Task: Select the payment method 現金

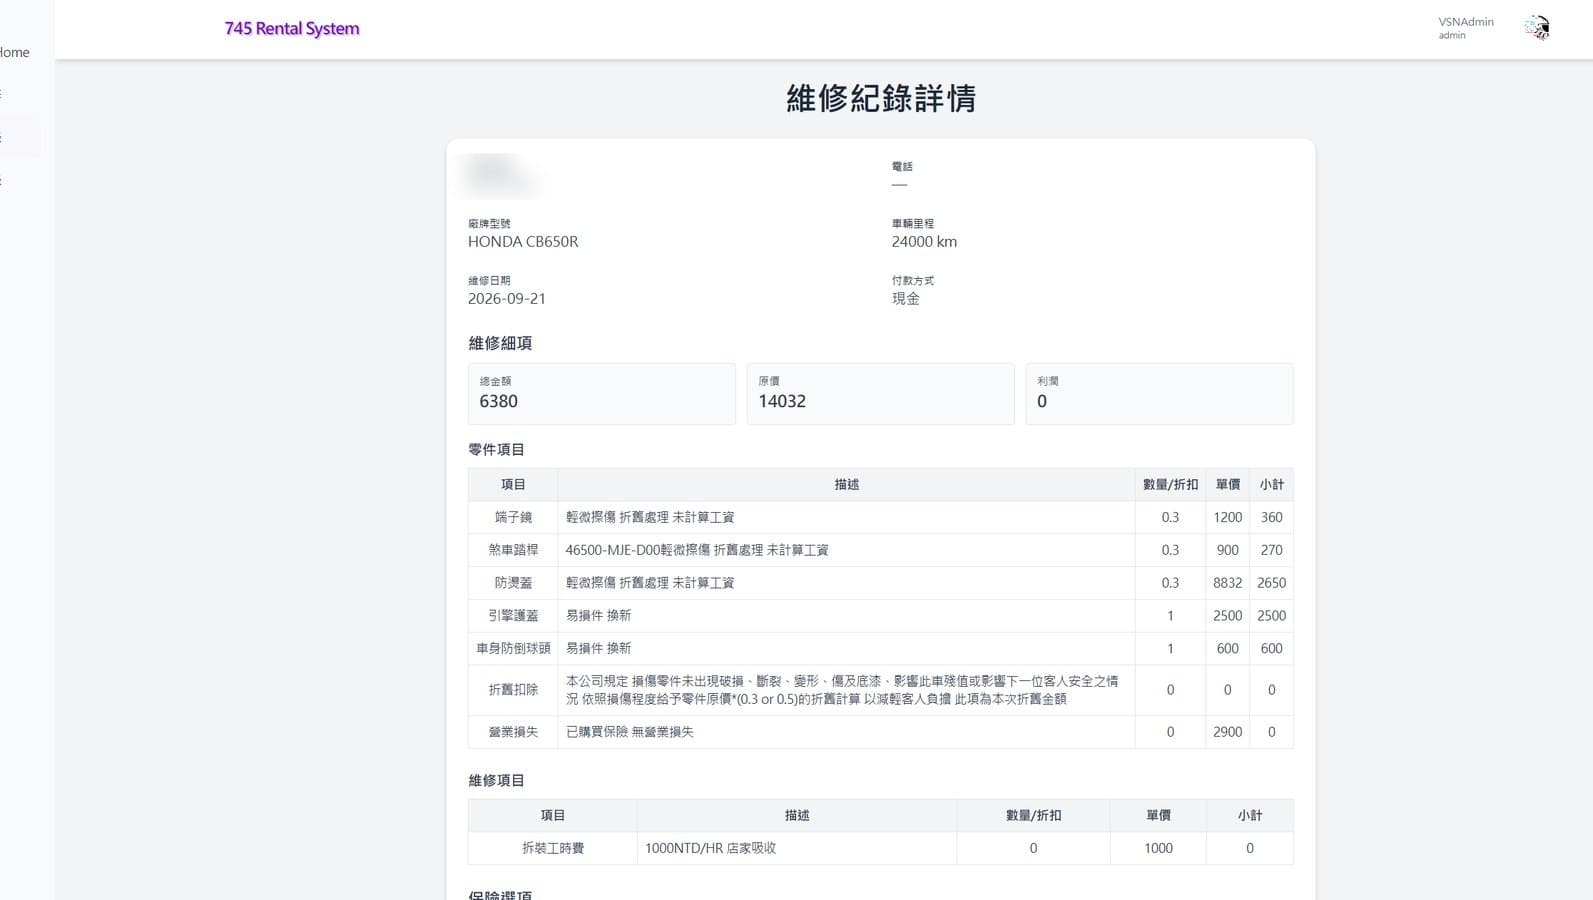Action: (x=906, y=299)
